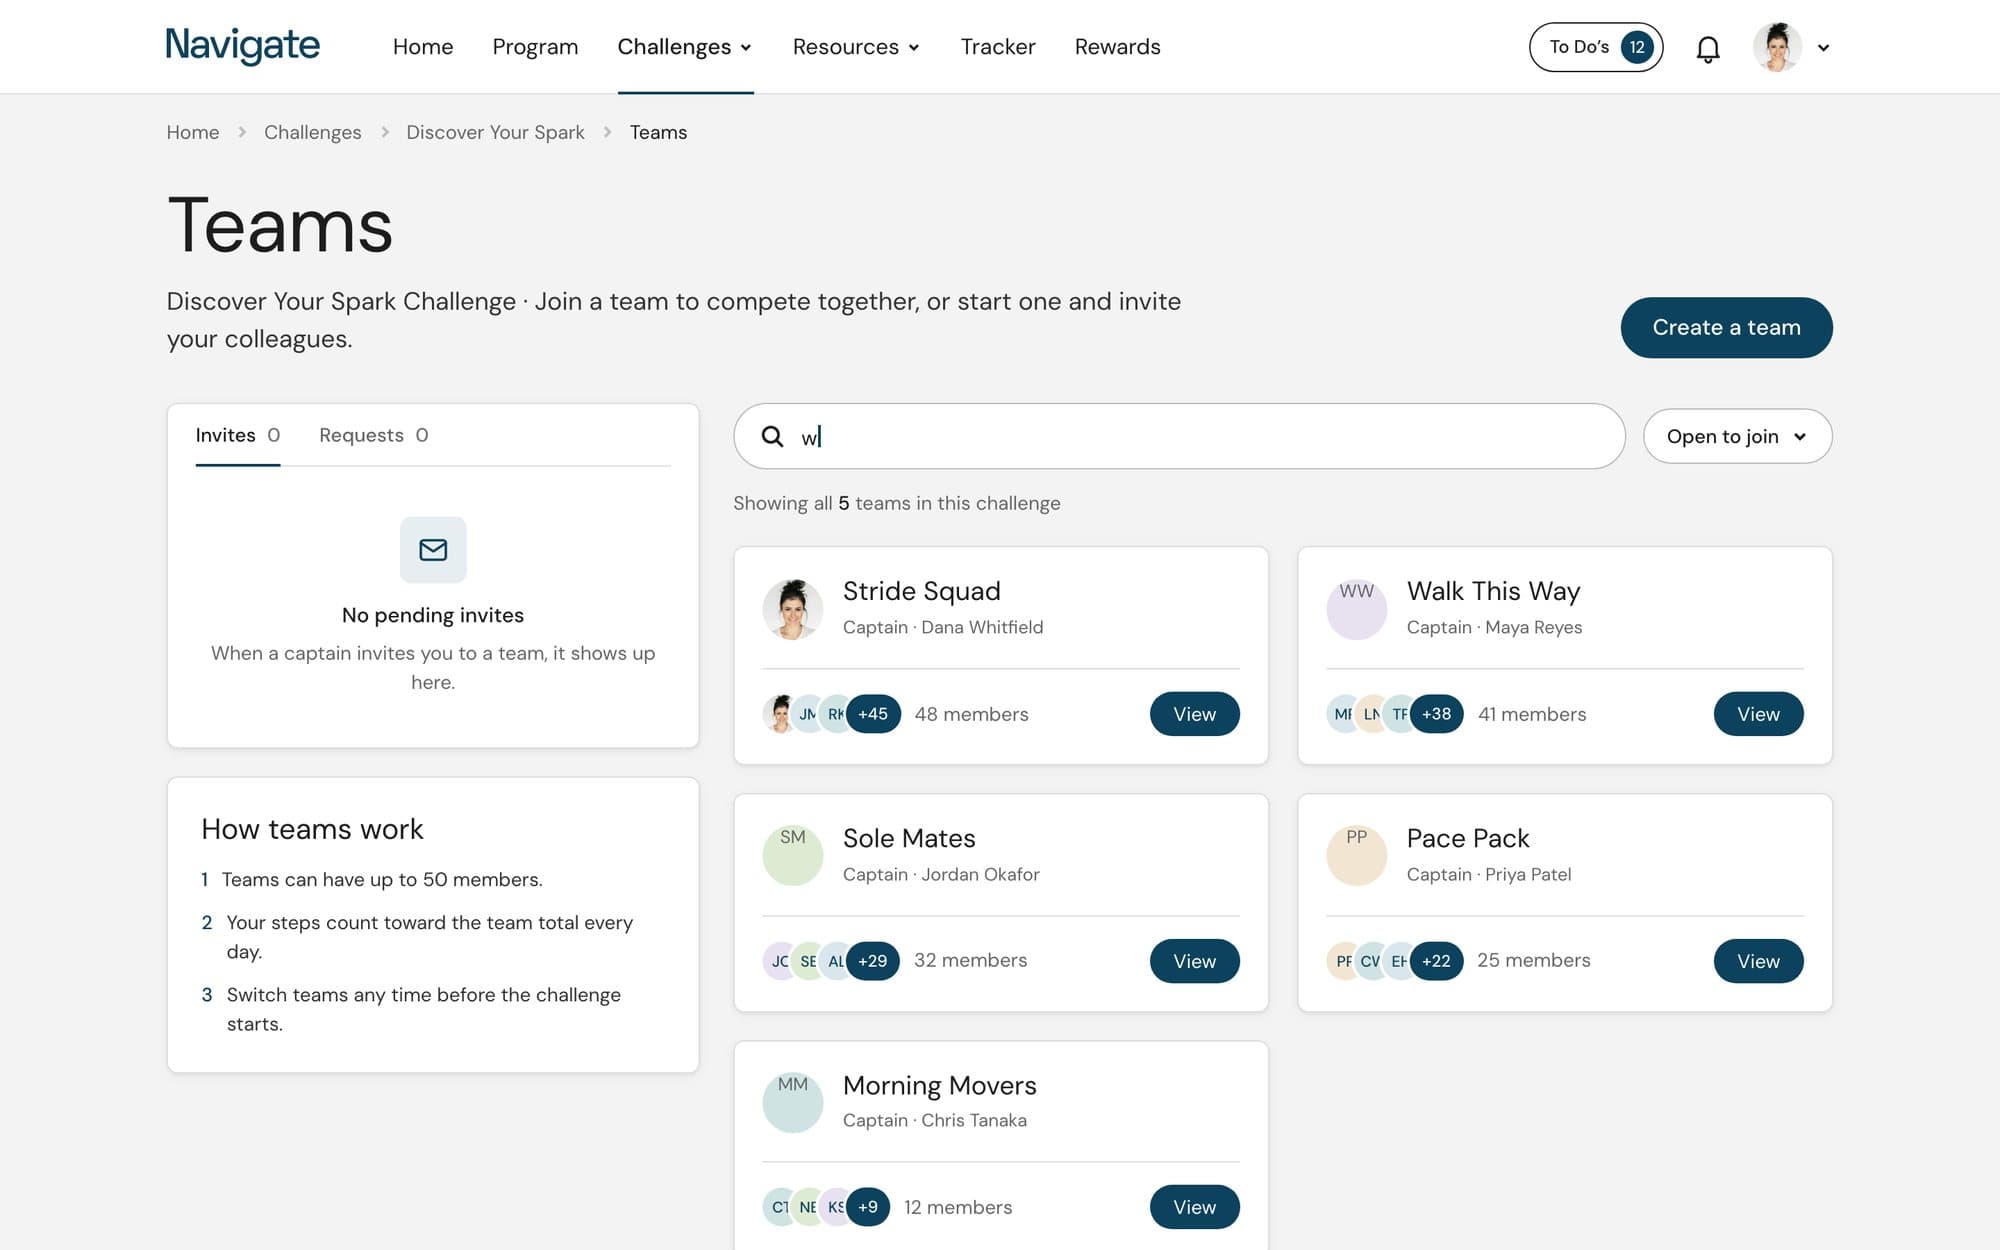
Task: Open the Tracker nav item
Action: [x=998, y=47]
